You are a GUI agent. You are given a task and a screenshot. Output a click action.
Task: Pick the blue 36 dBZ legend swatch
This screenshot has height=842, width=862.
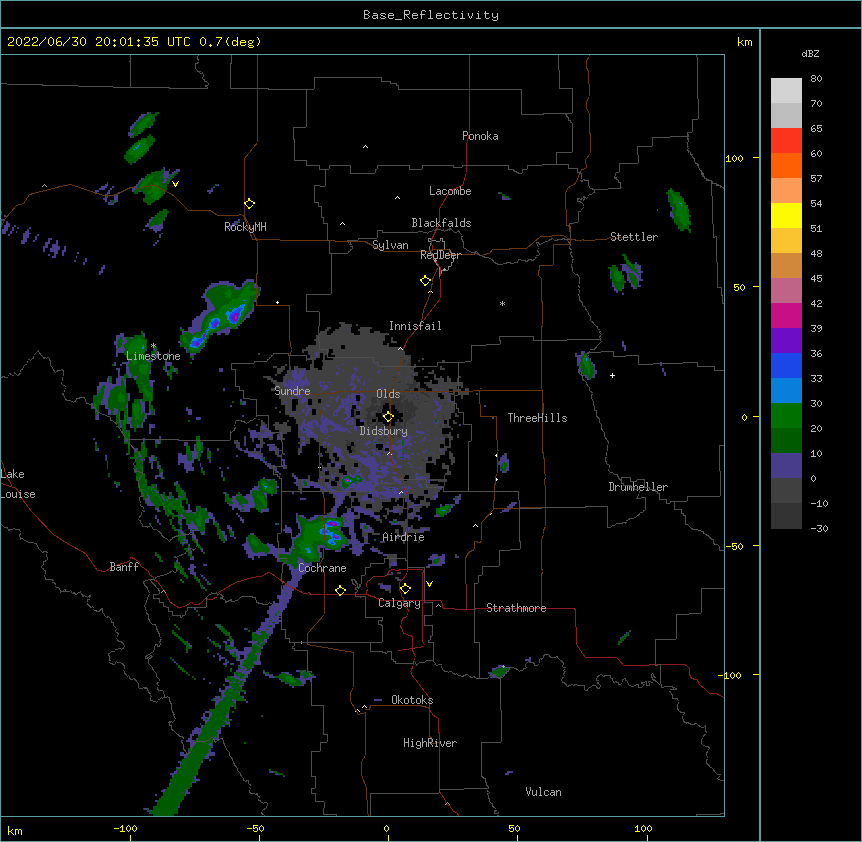(786, 365)
